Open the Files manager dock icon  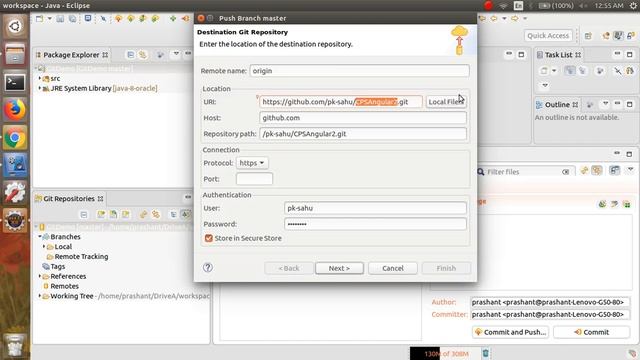pos(15,55)
